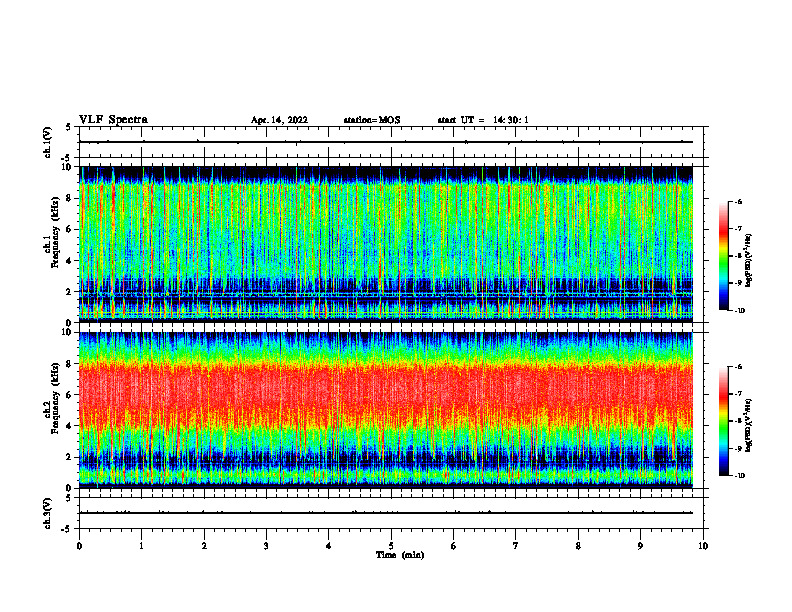Viewport: 792px width, 612px height.
Task: Click the "8" kHz tick on ch.2 spectrogram
Action: [70, 364]
